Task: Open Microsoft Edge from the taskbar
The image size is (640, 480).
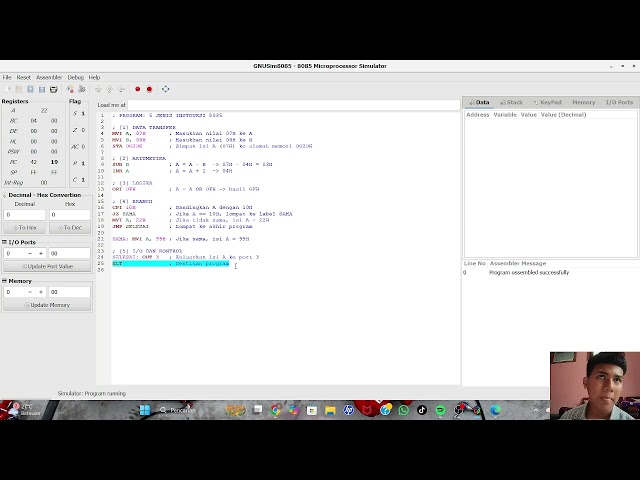Action: [x=495, y=410]
